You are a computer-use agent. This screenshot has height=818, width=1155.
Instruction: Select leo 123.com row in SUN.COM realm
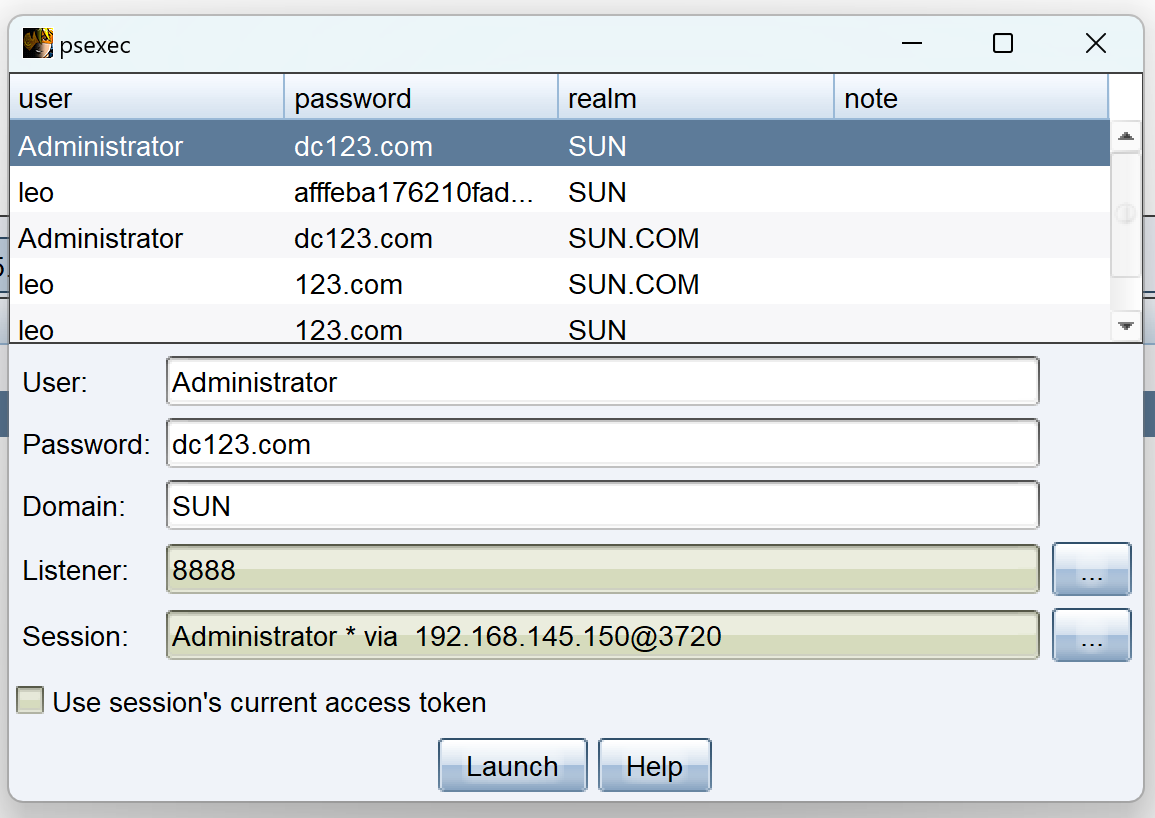click(x=559, y=284)
